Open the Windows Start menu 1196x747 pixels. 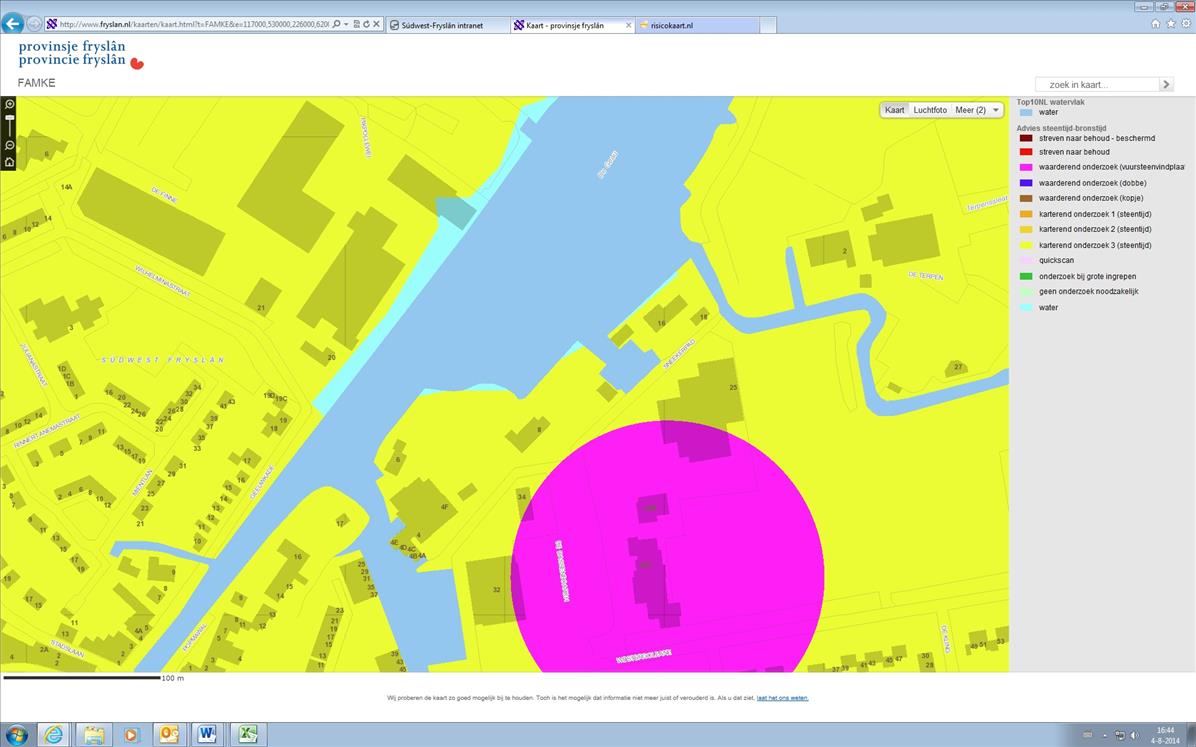(16, 735)
